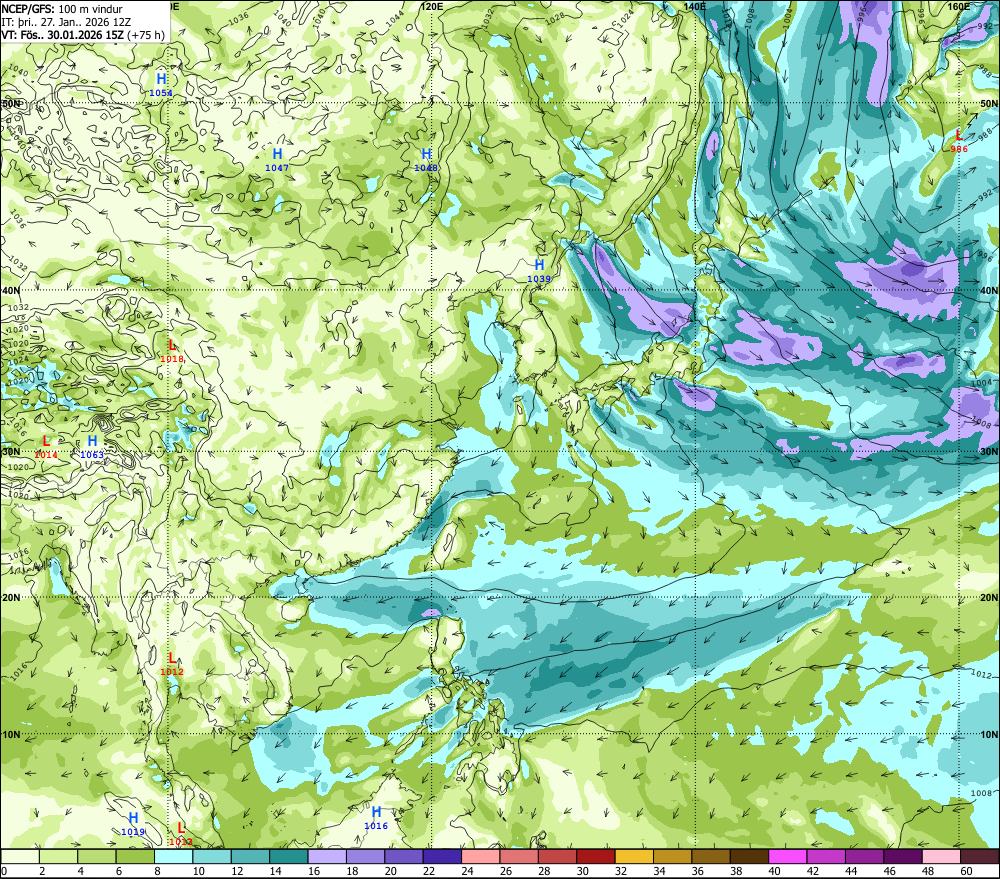Click the 10N label on the left edge
This screenshot has width=1000, height=879.
coord(11,734)
